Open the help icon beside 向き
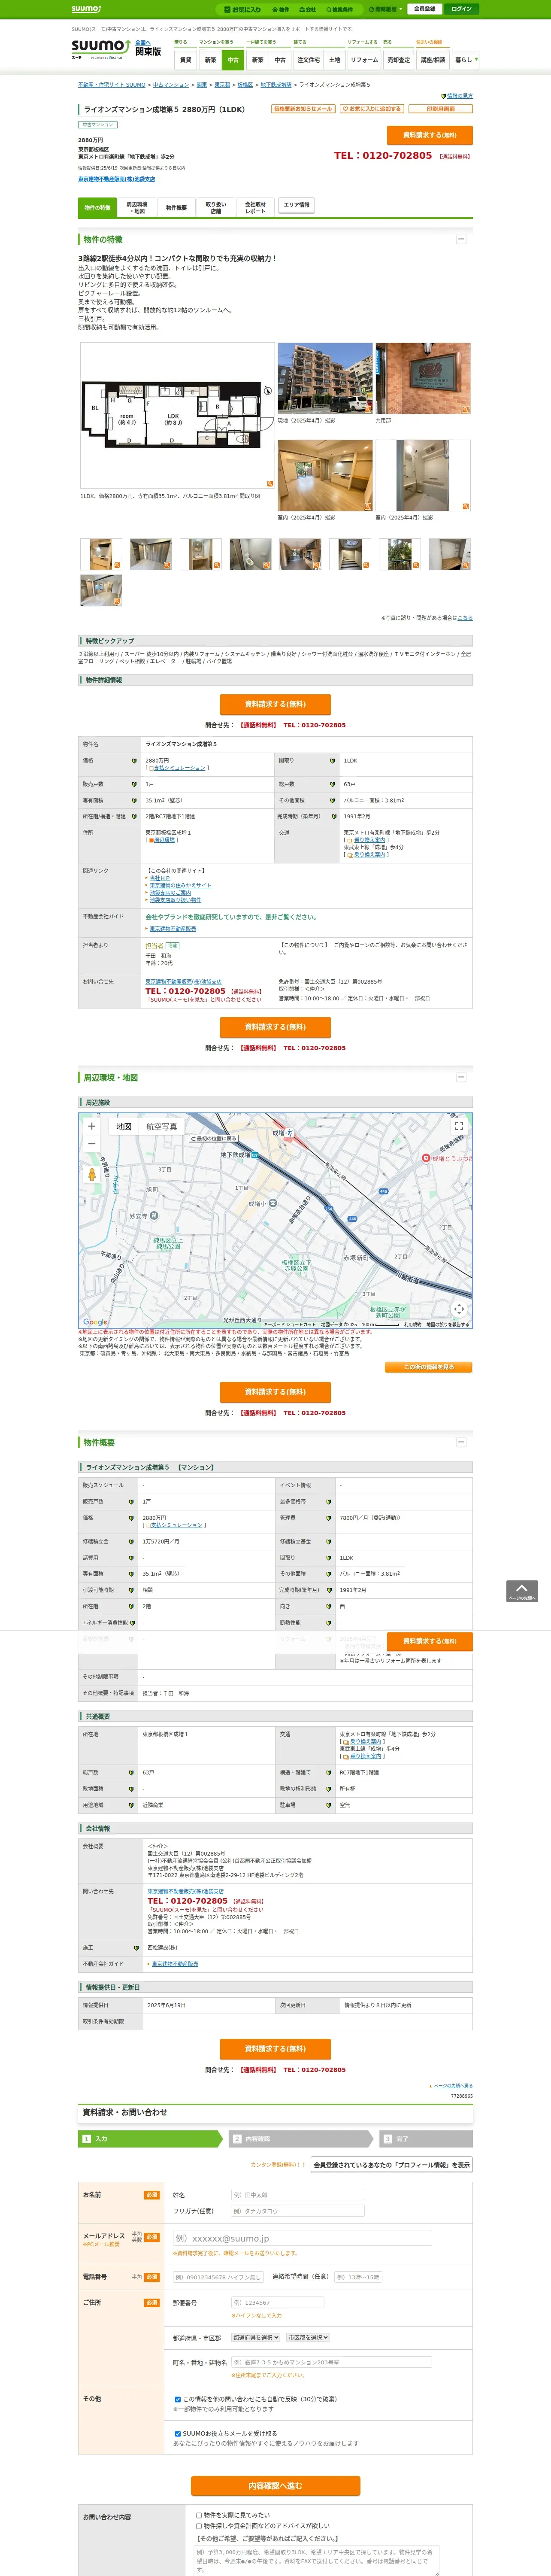This screenshot has height=2576, width=551. [328, 1606]
